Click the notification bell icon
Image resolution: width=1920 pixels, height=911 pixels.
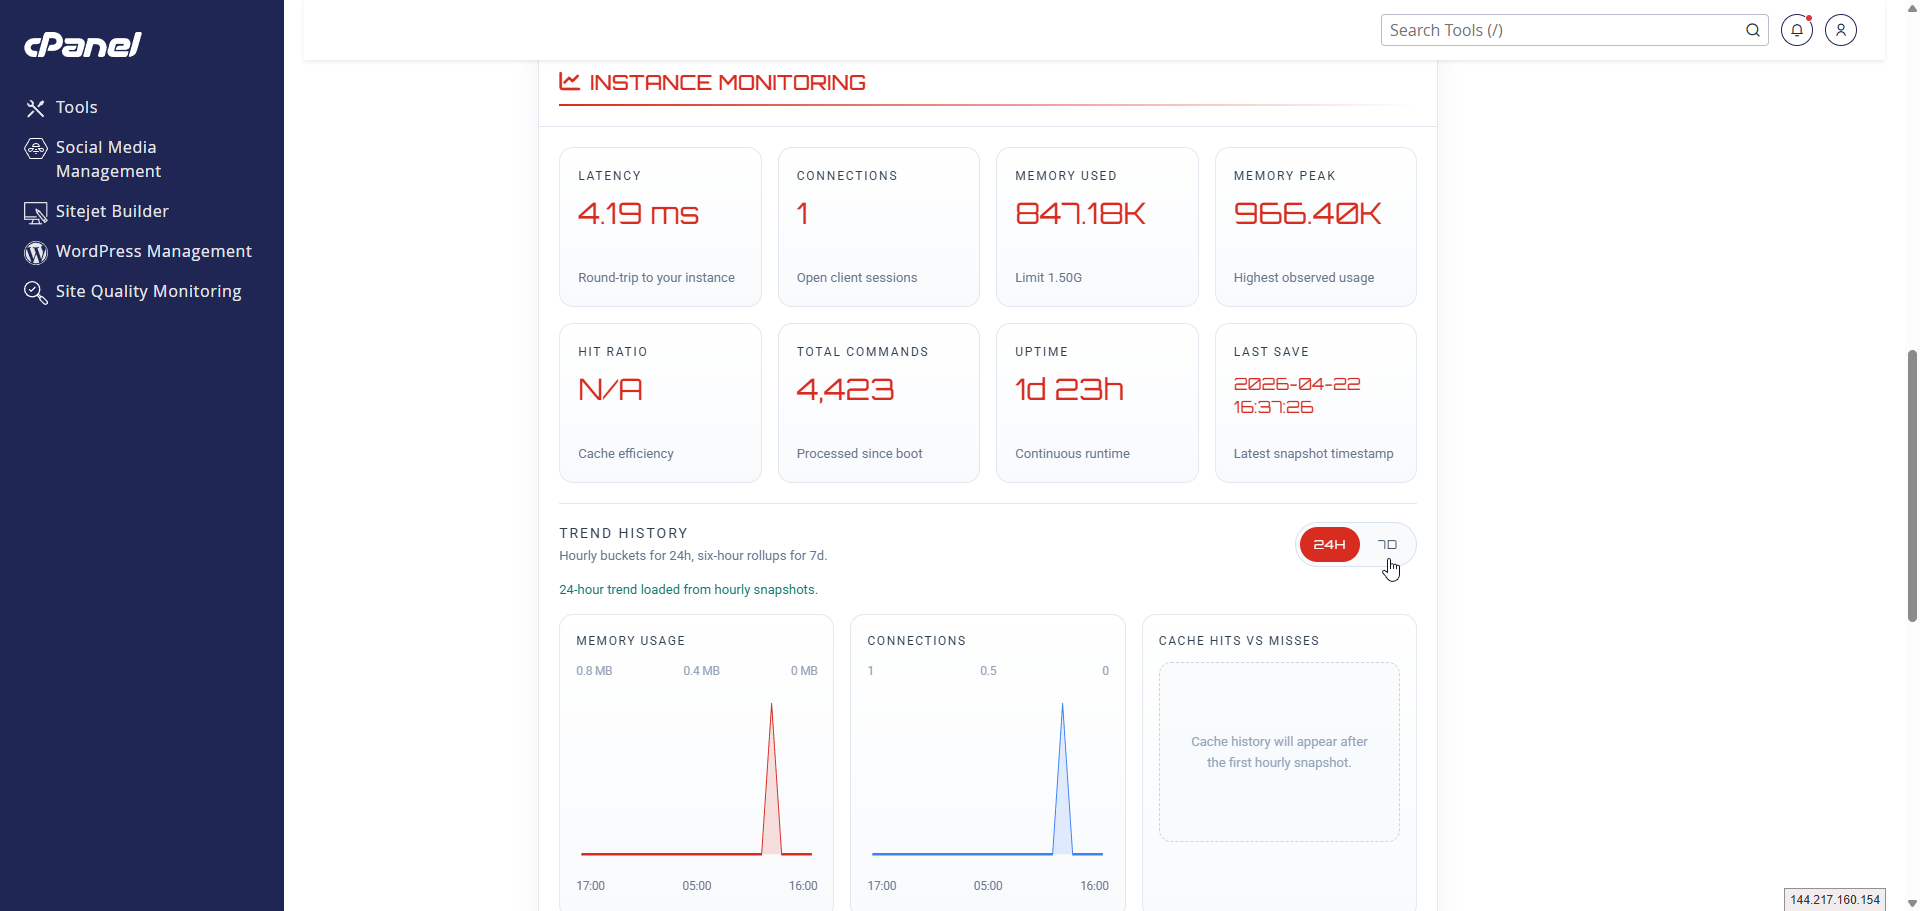pos(1797,30)
